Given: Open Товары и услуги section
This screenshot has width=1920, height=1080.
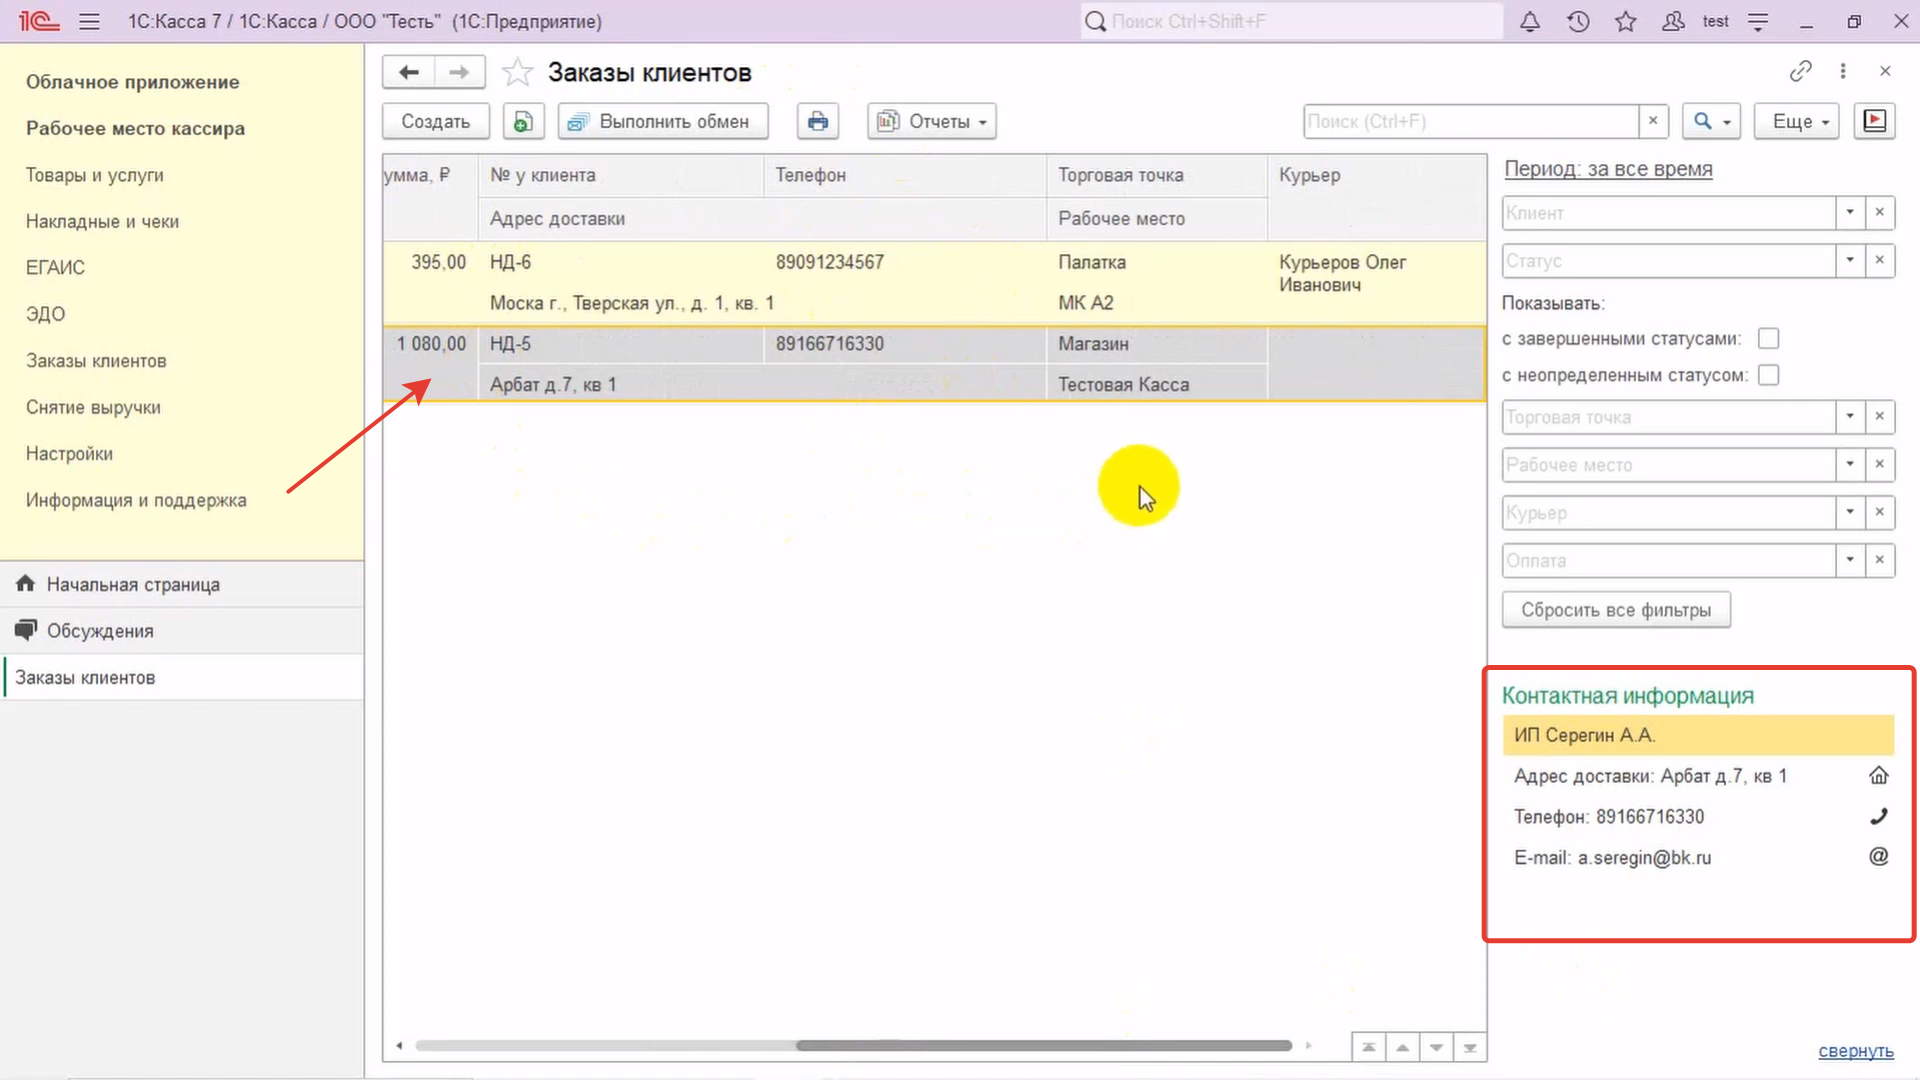Looking at the screenshot, I should (x=95, y=175).
